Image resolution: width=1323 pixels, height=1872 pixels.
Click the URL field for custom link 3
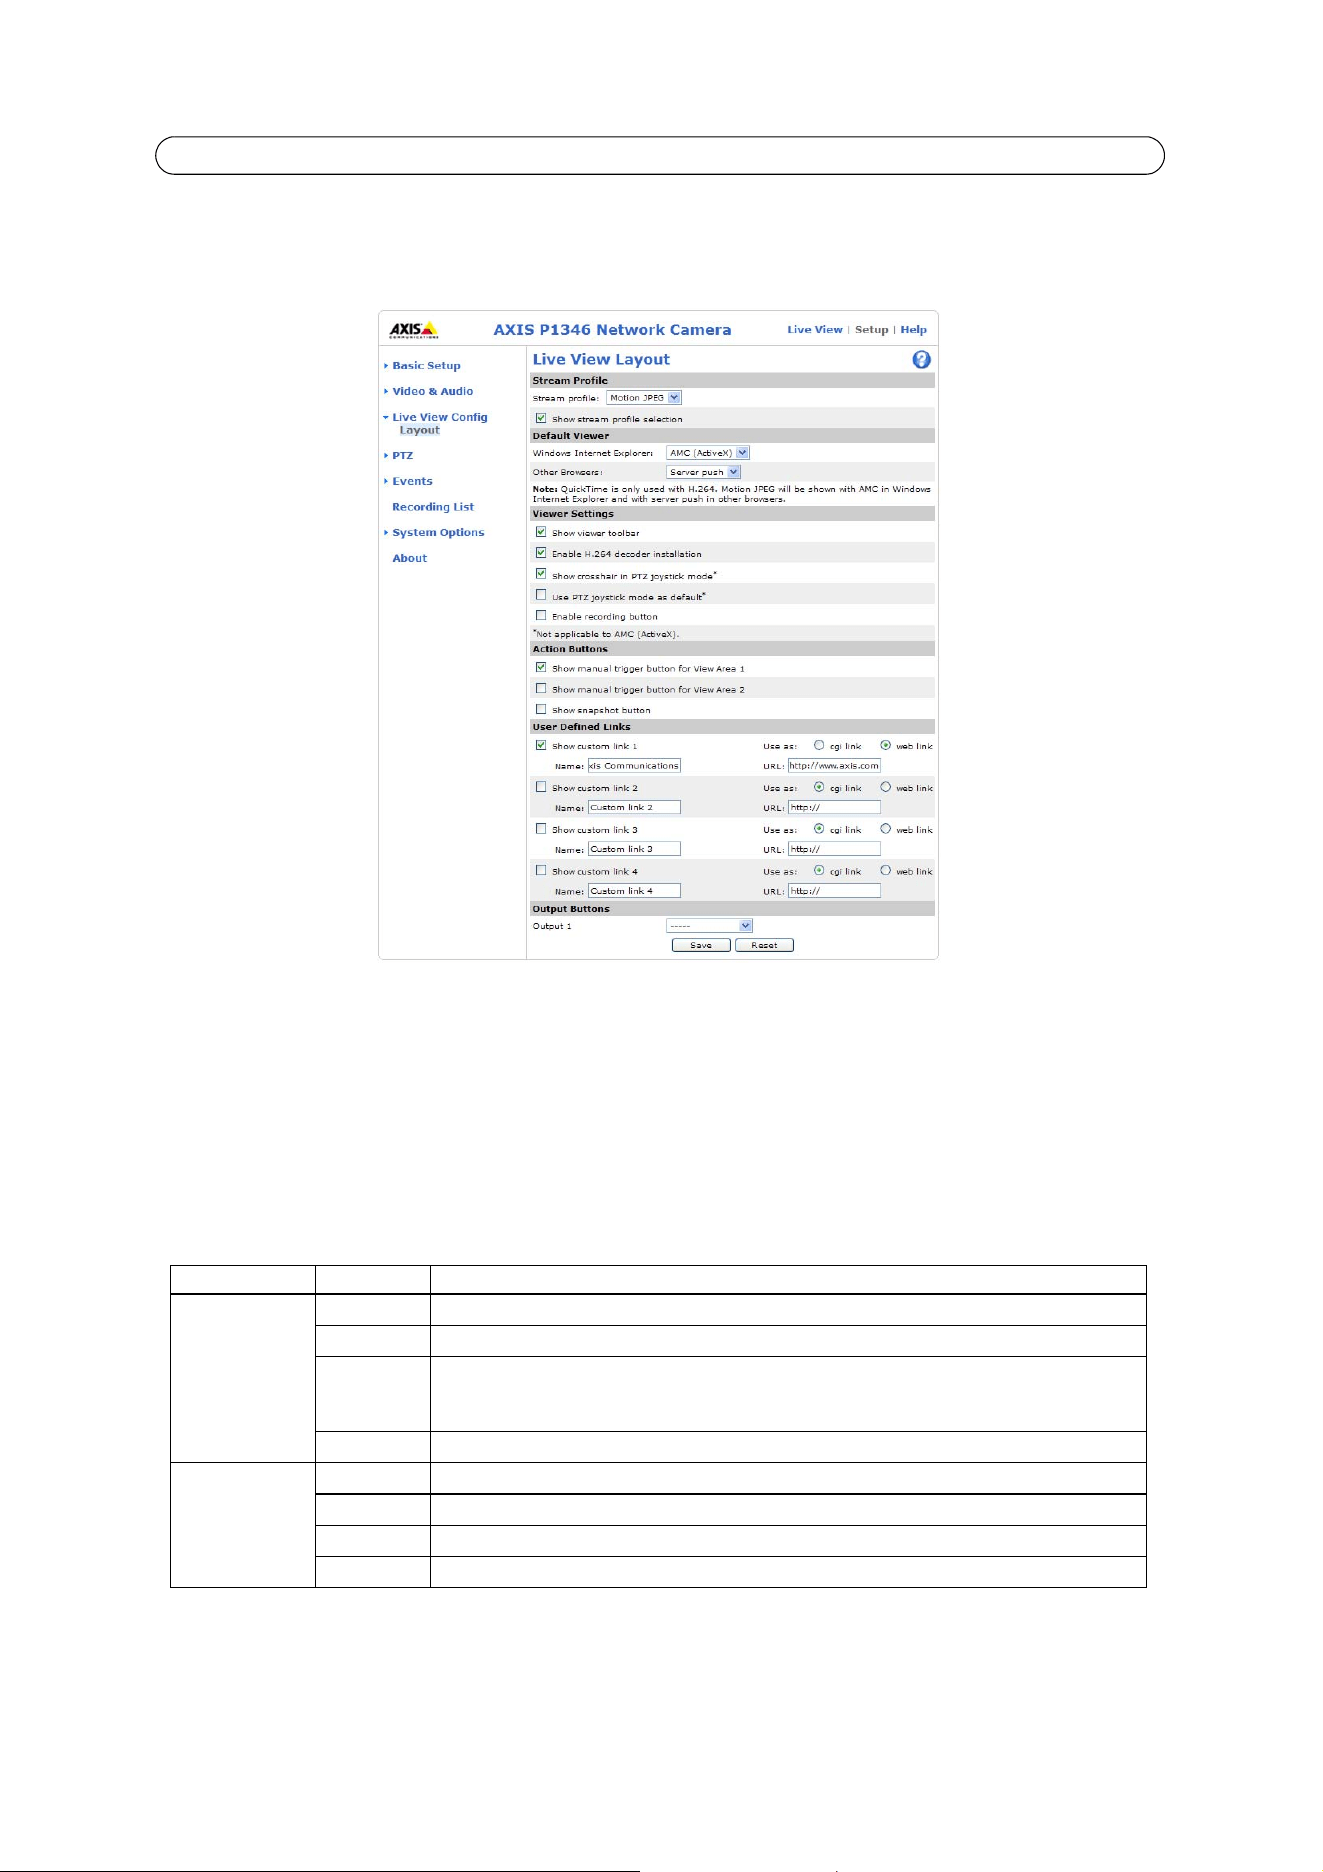click(834, 849)
